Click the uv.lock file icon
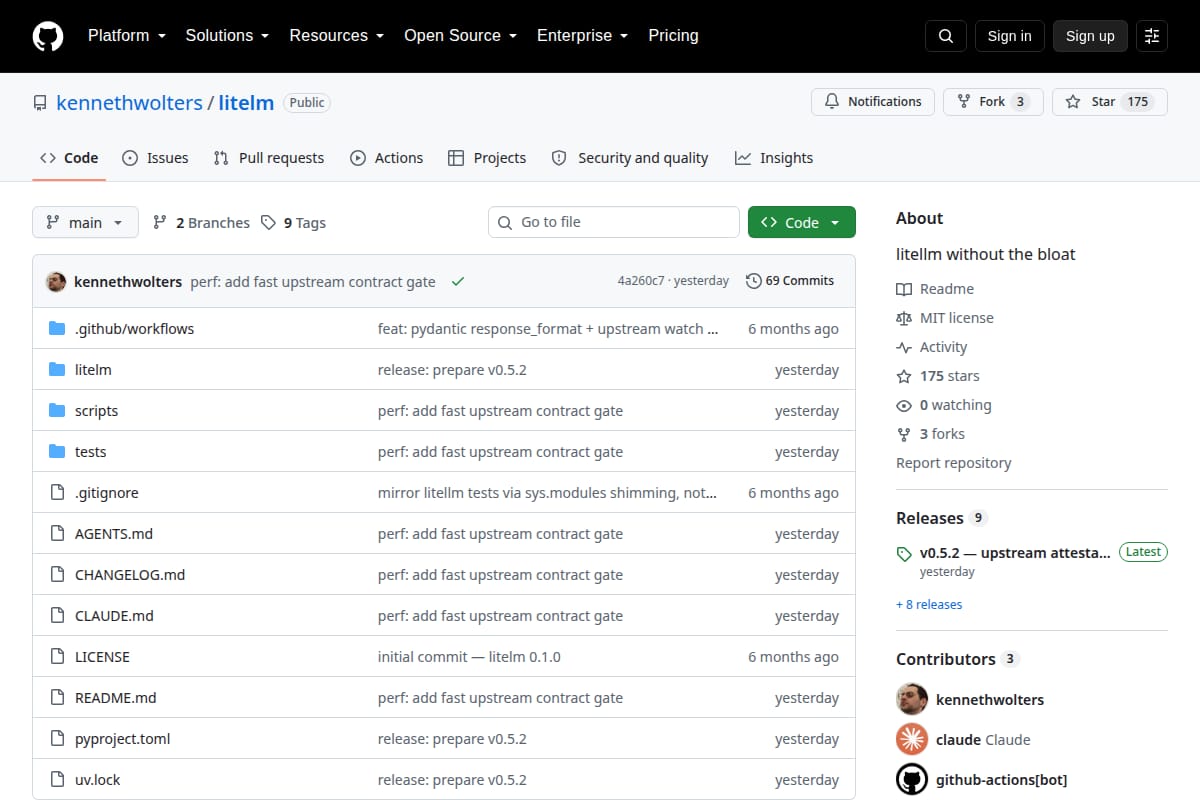 pos(57,780)
